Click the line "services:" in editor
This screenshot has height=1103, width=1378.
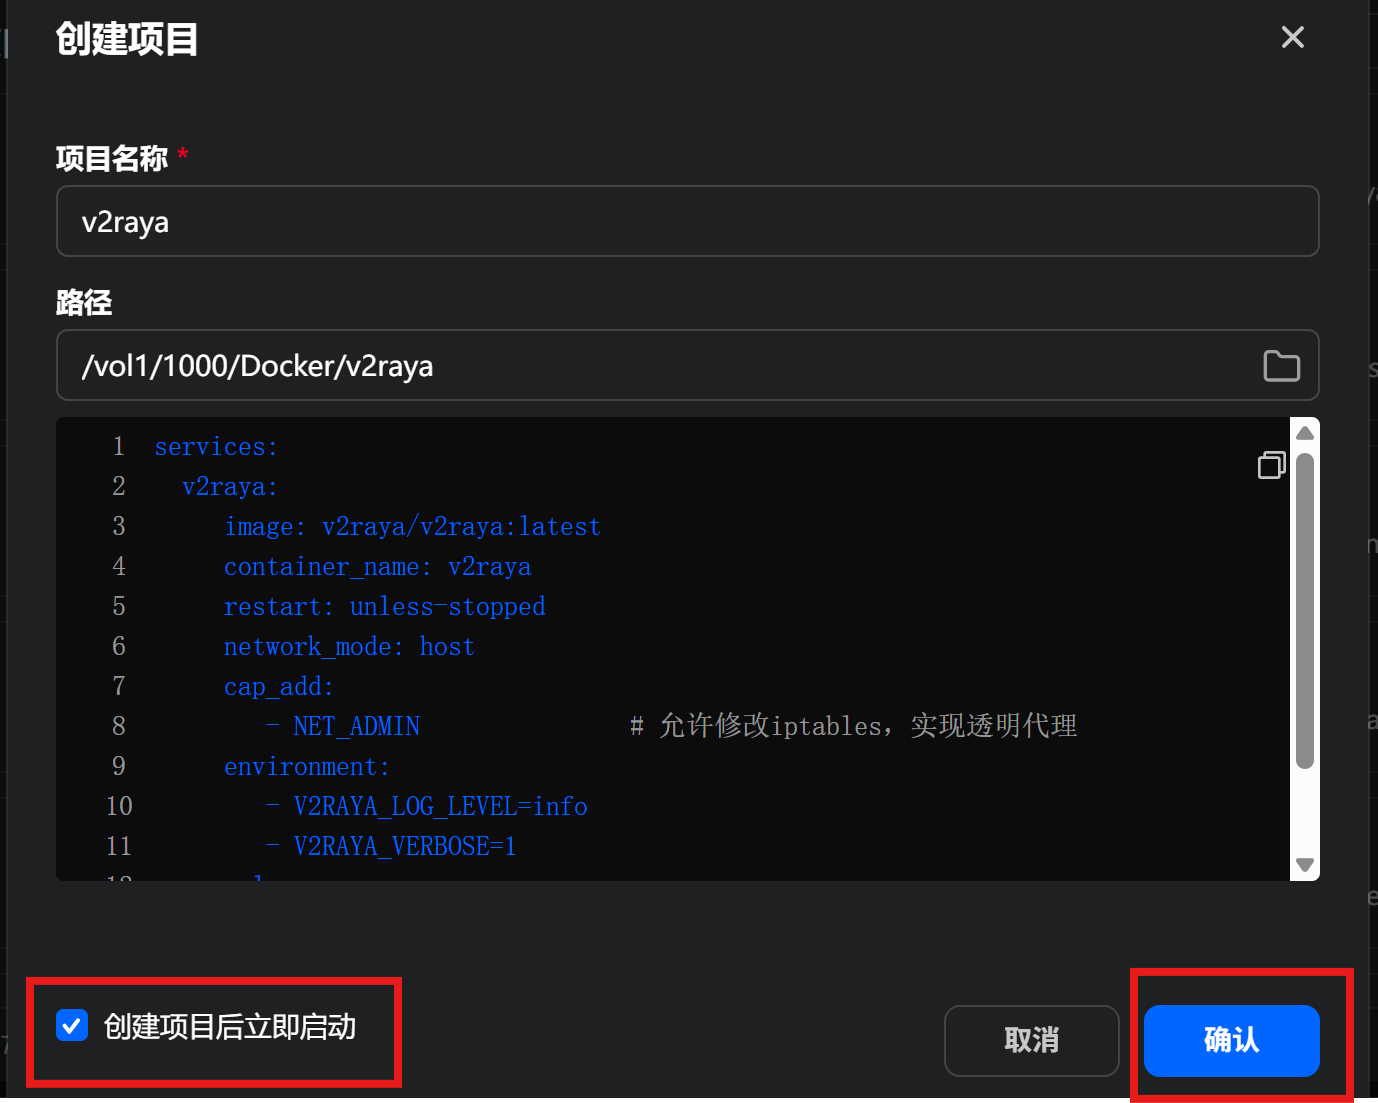coord(216,447)
